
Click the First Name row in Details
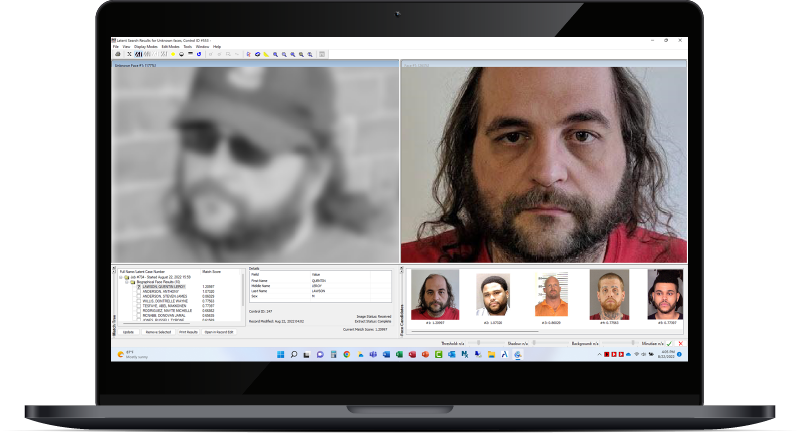tap(320, 281)
